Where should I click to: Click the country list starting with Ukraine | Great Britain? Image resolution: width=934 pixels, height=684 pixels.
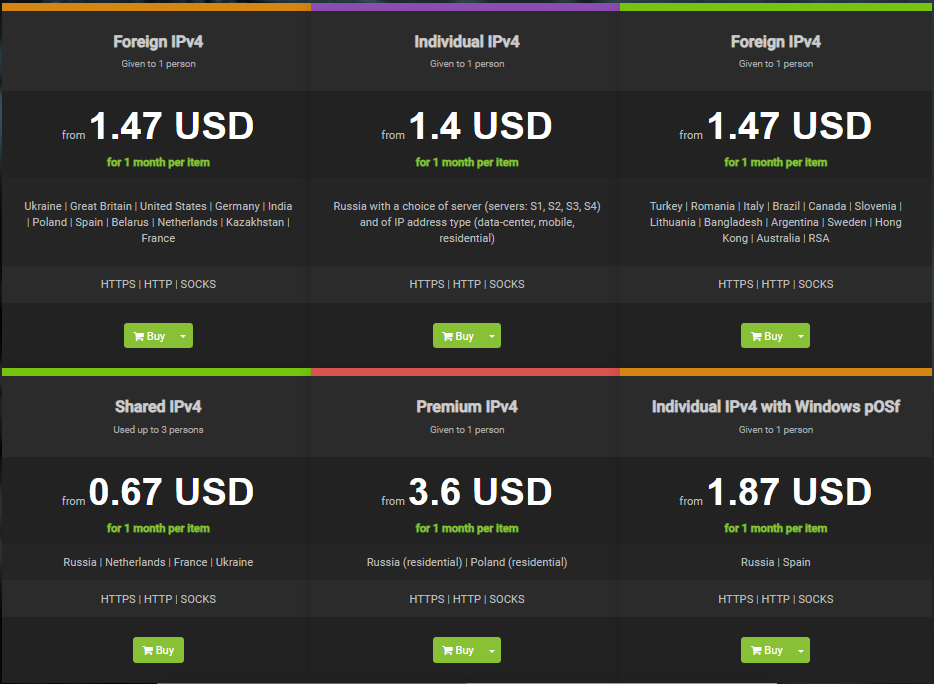[x=158, y=222]
